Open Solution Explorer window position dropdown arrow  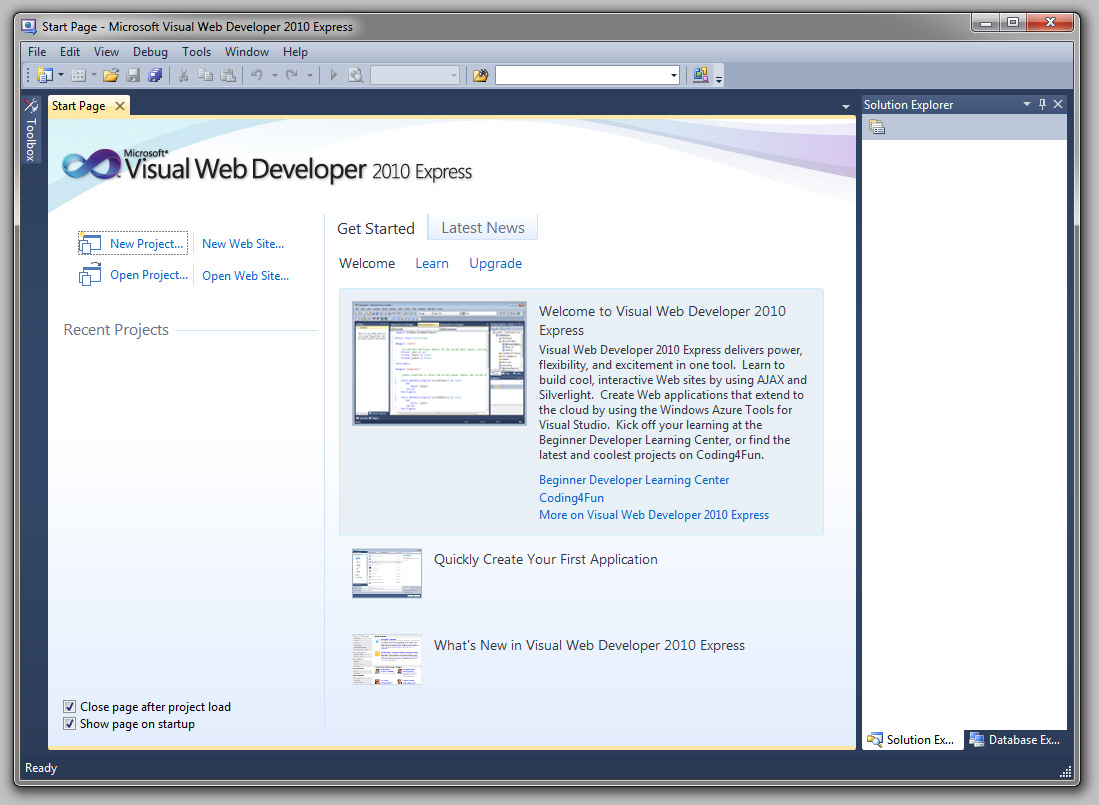tap(1026, 104)
